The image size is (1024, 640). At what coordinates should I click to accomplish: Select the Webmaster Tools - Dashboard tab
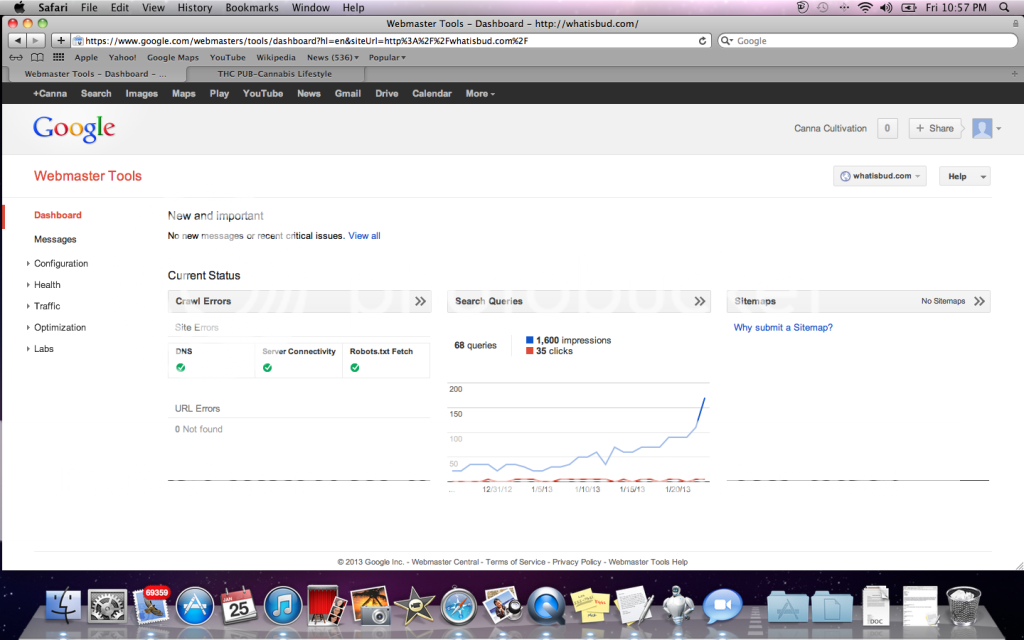95,74
